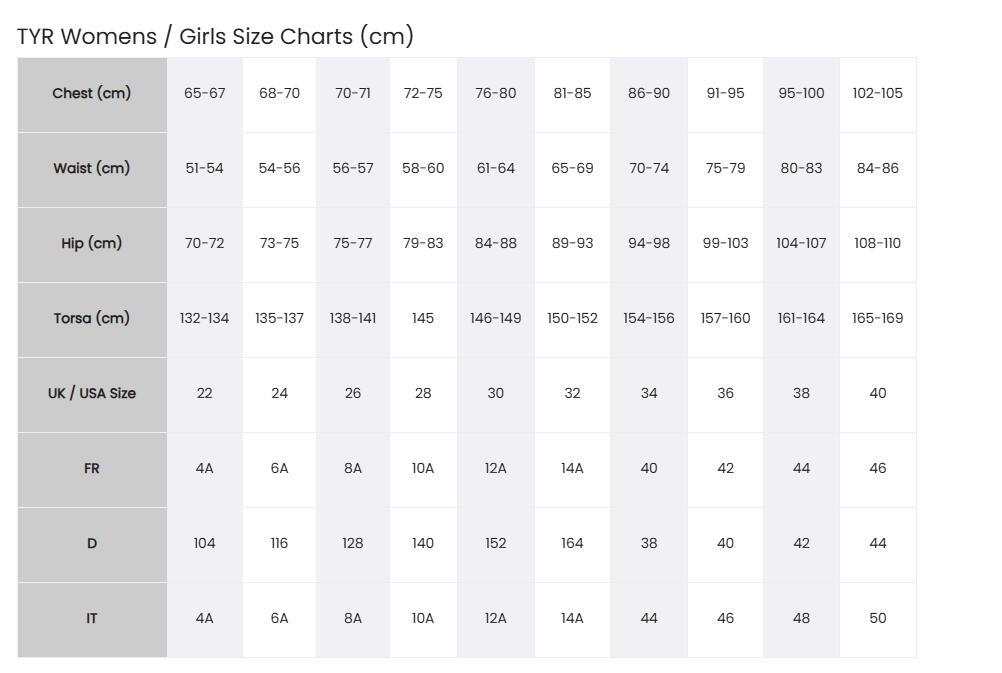Click the TYR Womens / Girls Size Charts heading
Viewport: 1002px width, 673px height.
(215, 36)
